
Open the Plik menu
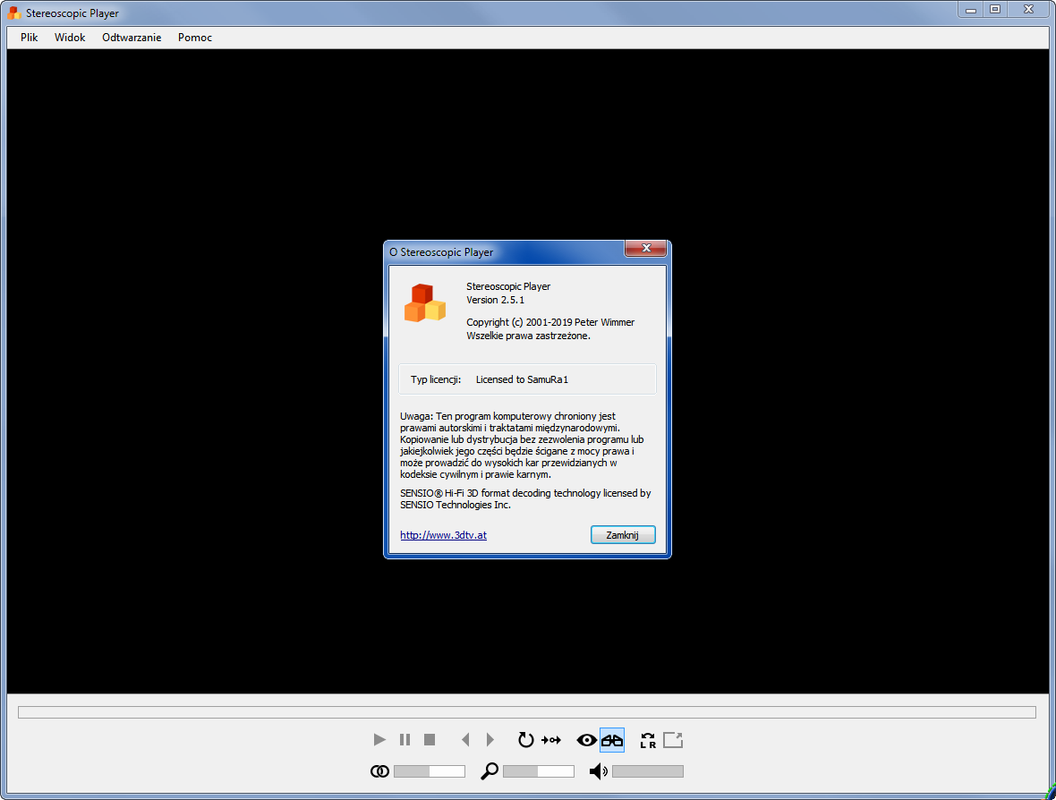point(29,38)
